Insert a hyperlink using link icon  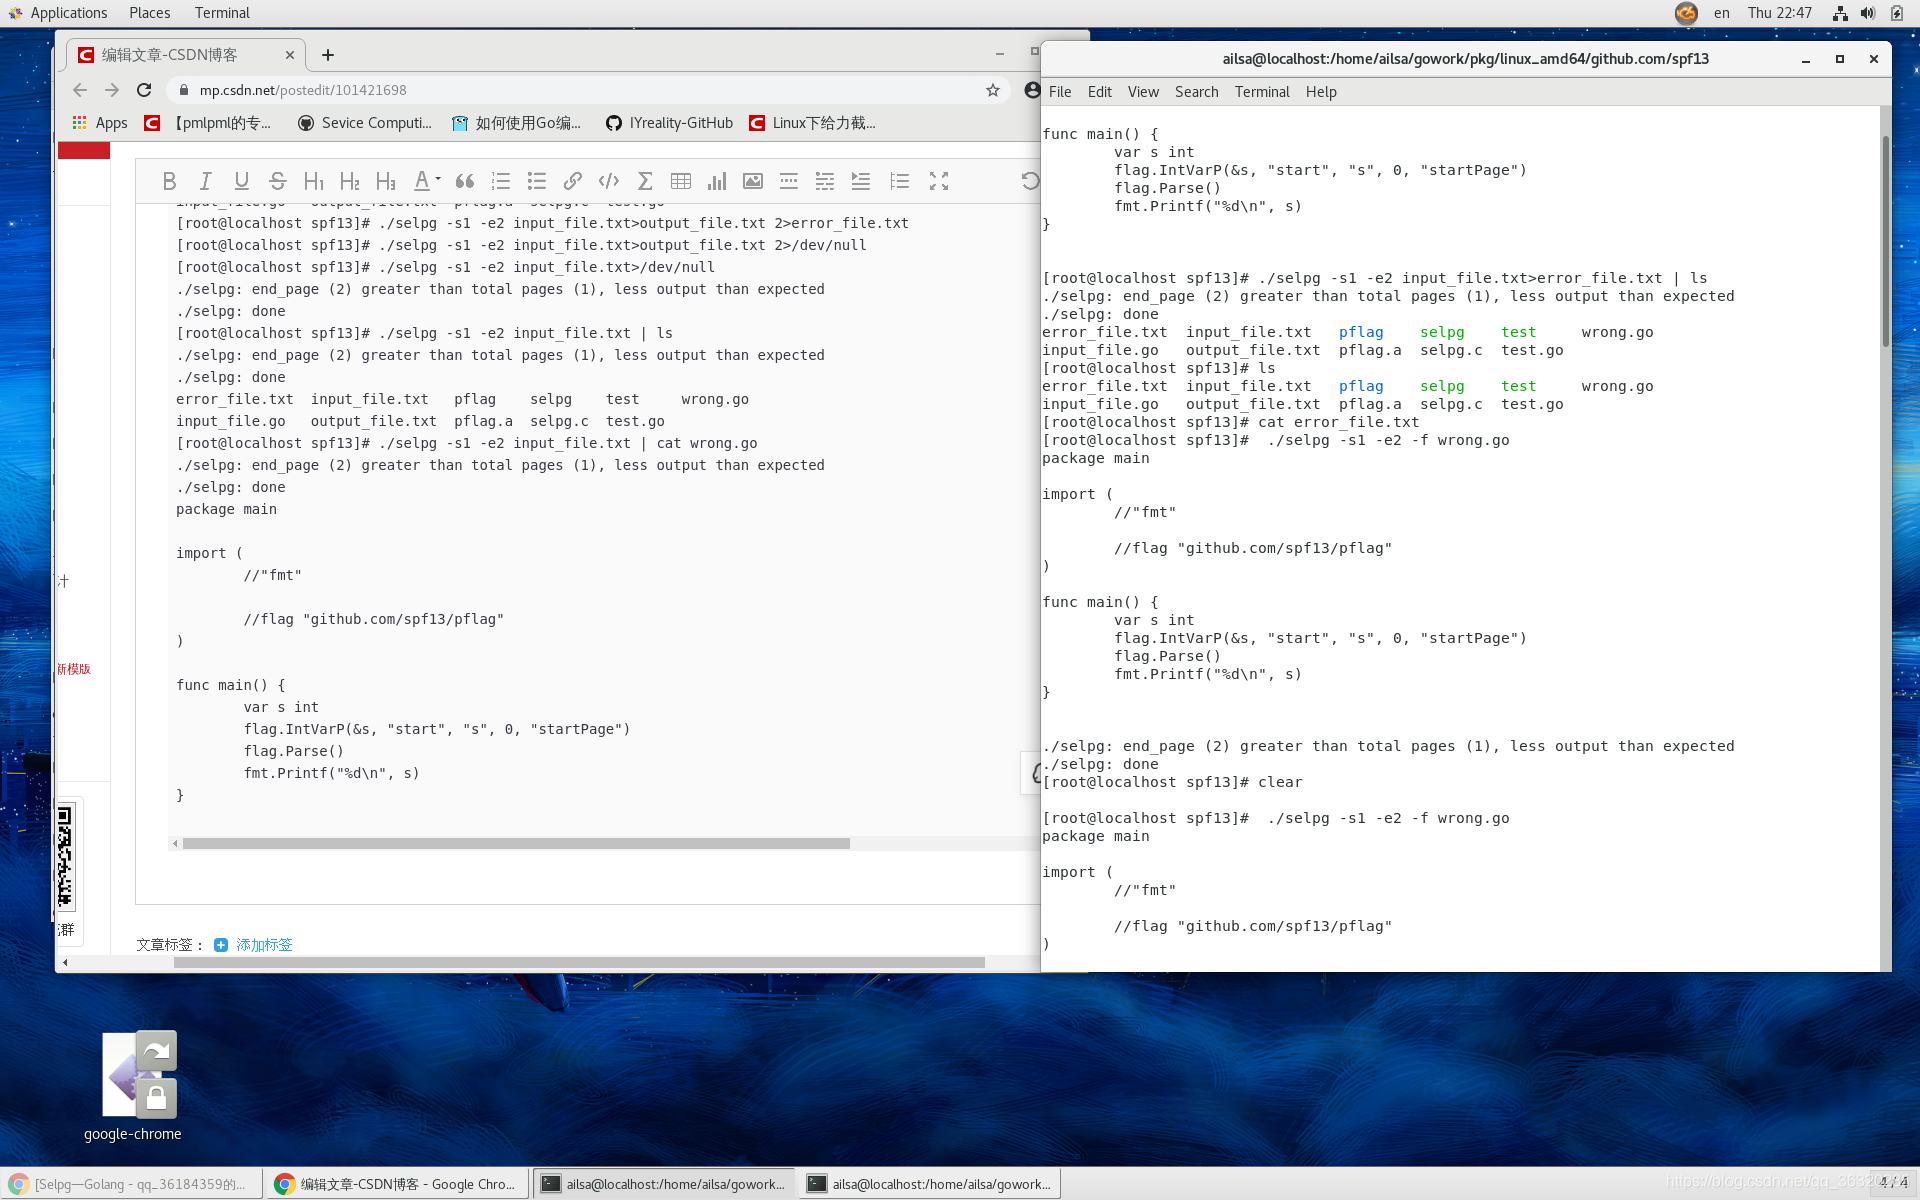572,181
